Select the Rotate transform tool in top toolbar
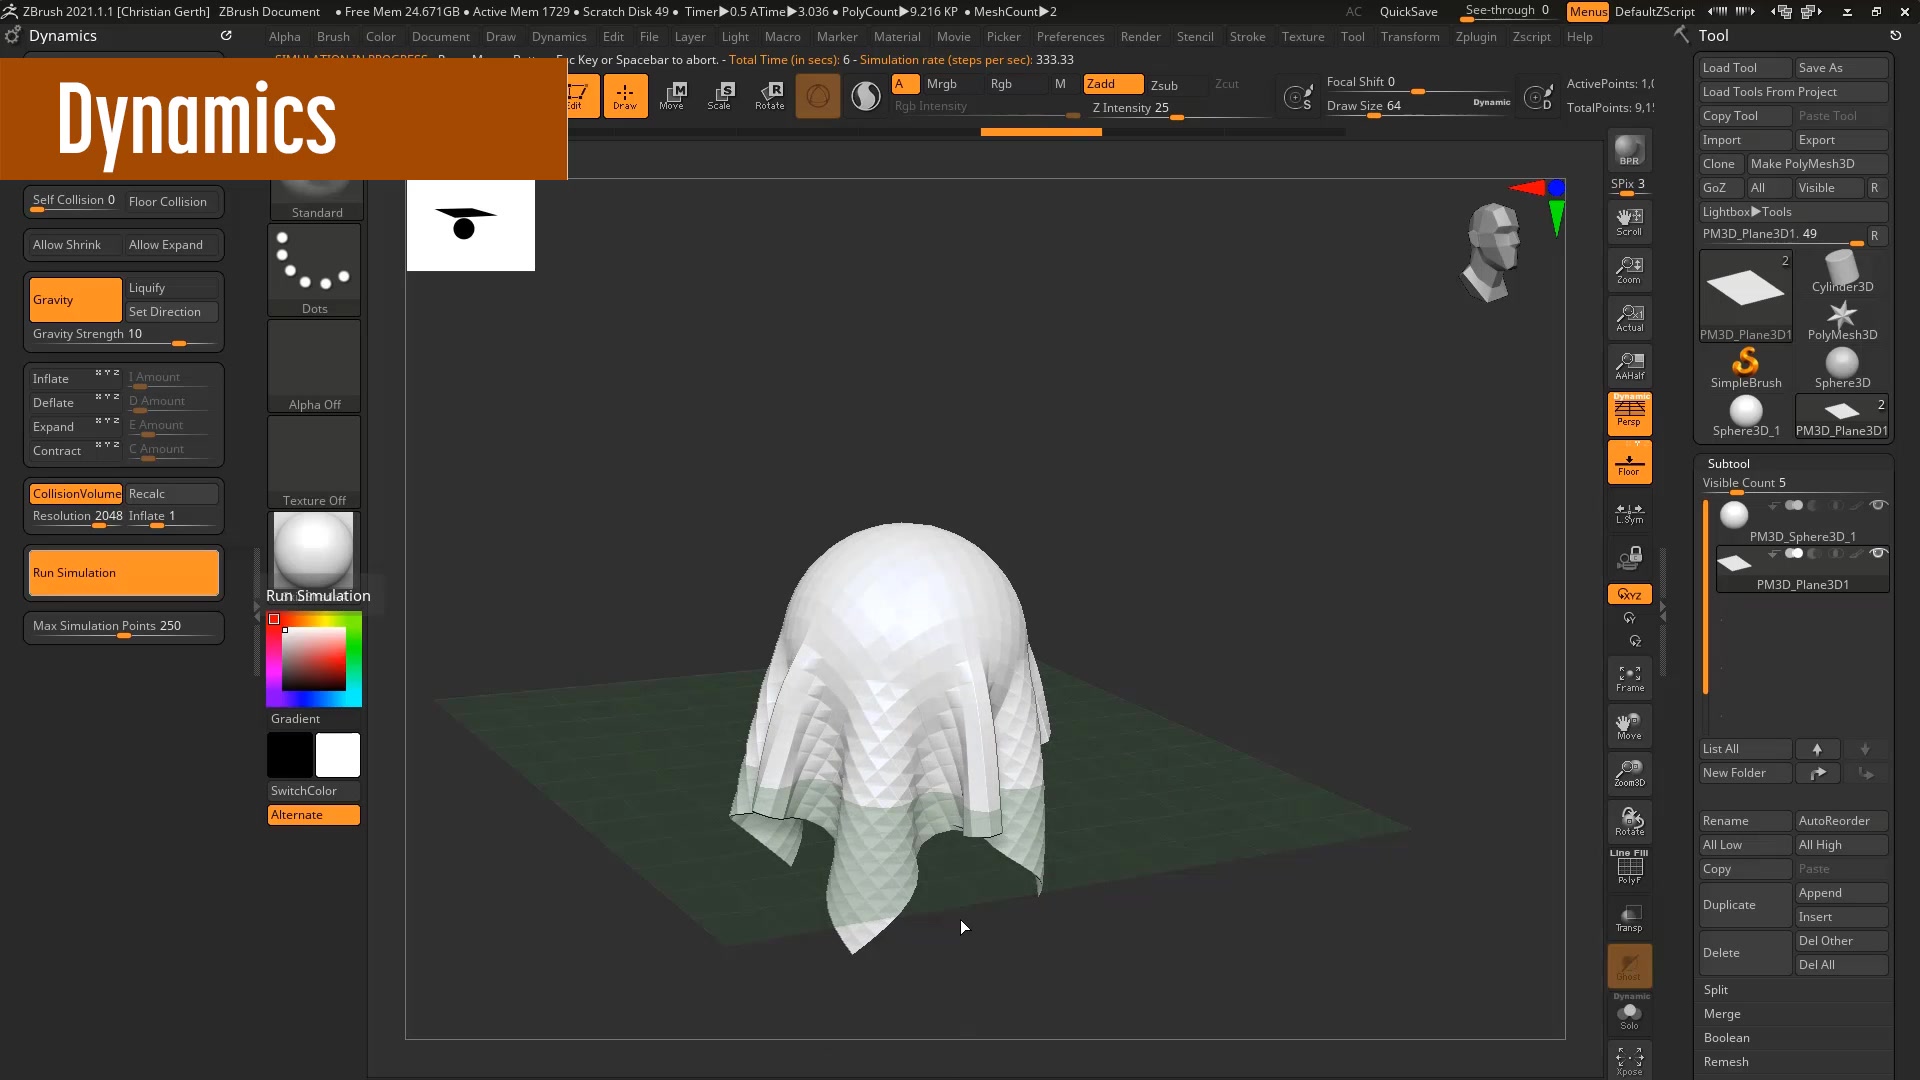Image resolution: width=1920 pixels, height=1080 pixels. tap(769, 96)
